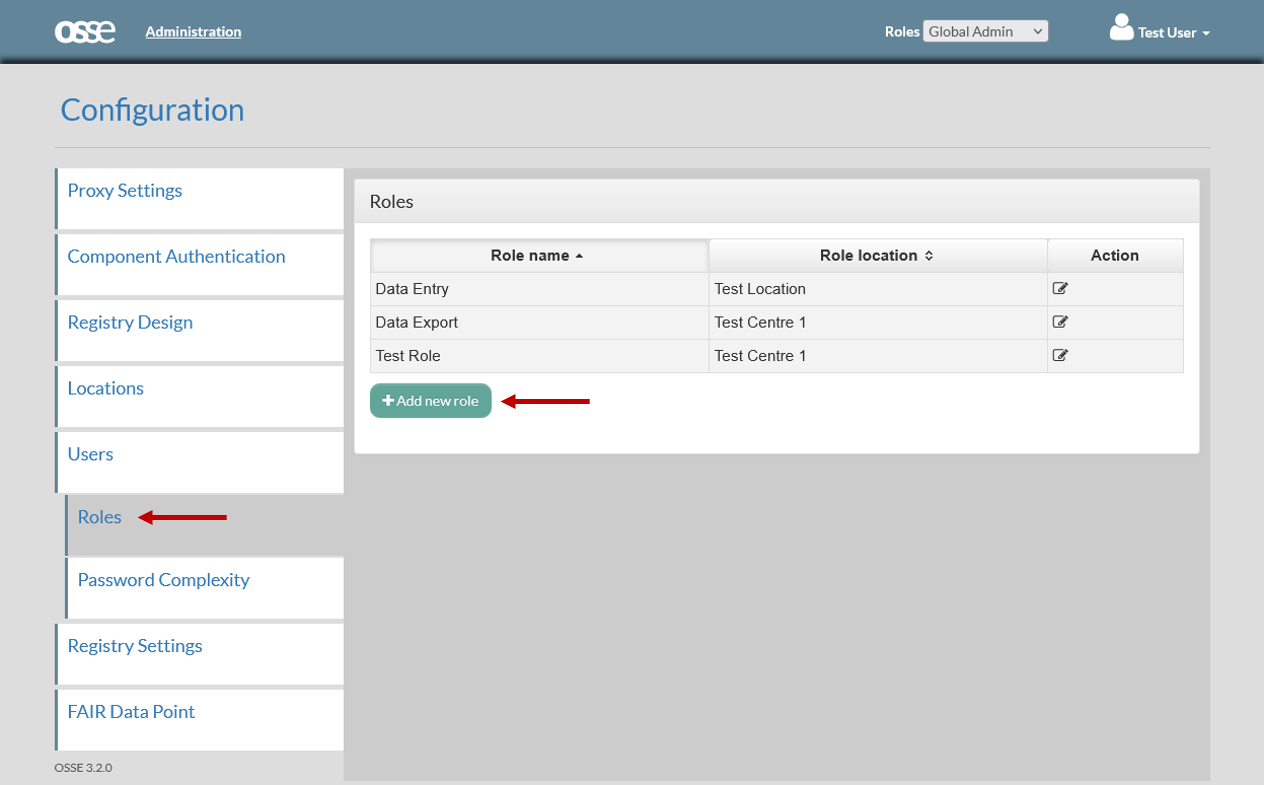Click Add new role button
The width and height of the screenshot is (1264, 785).
click(431, 401)
